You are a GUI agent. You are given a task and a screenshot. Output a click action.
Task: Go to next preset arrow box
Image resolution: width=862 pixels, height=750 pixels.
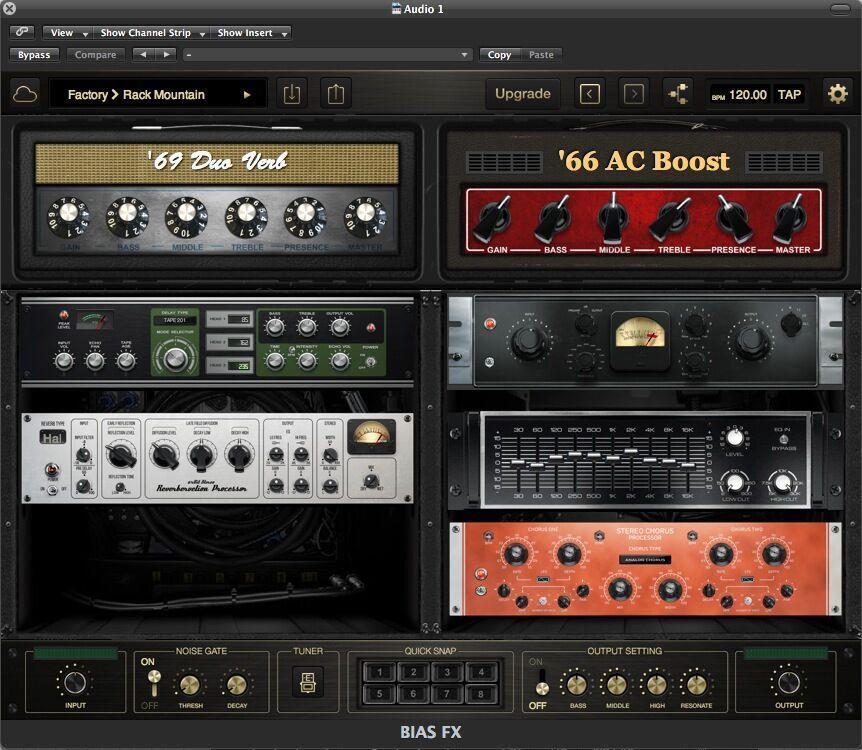[634, 94]
